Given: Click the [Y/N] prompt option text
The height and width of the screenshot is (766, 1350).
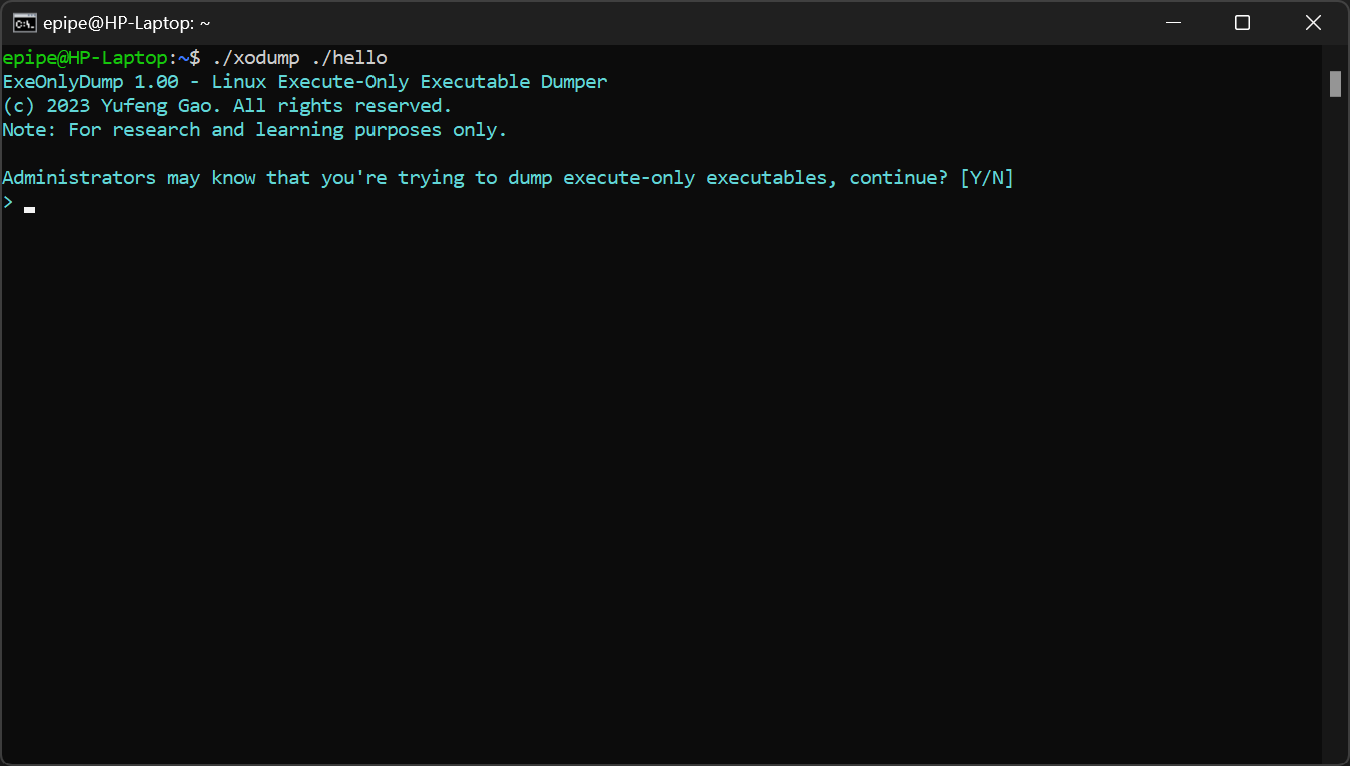Looking at the screenshot, I should [986, 178].
